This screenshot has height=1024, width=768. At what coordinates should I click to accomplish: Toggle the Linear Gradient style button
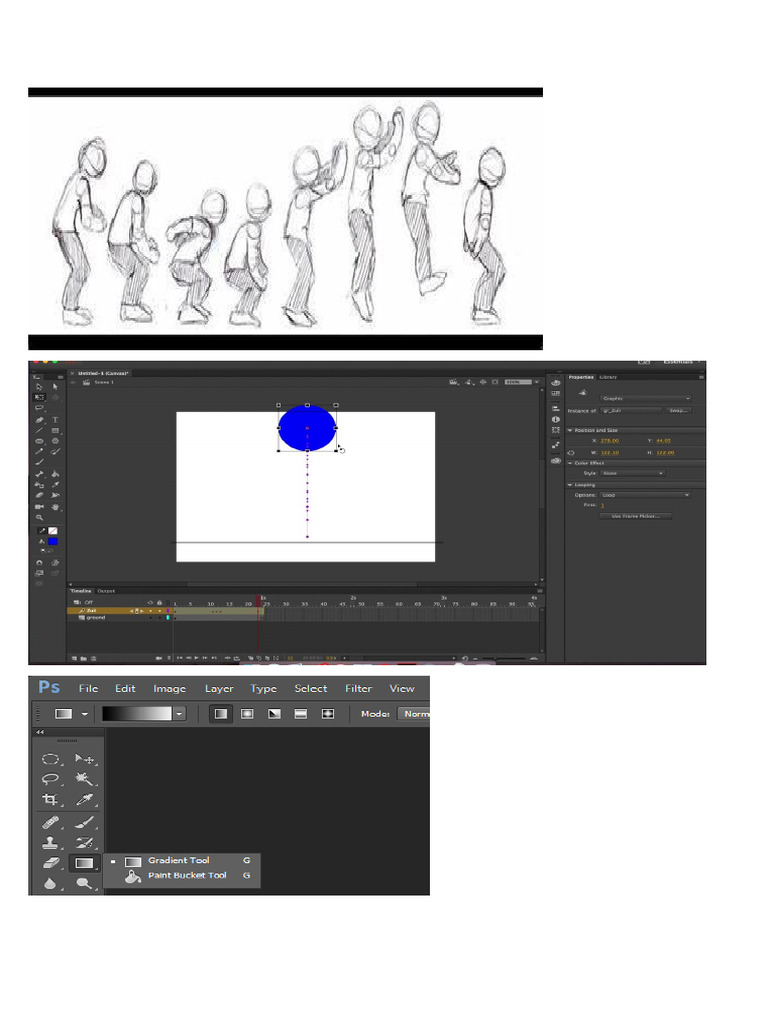[221, 714]
